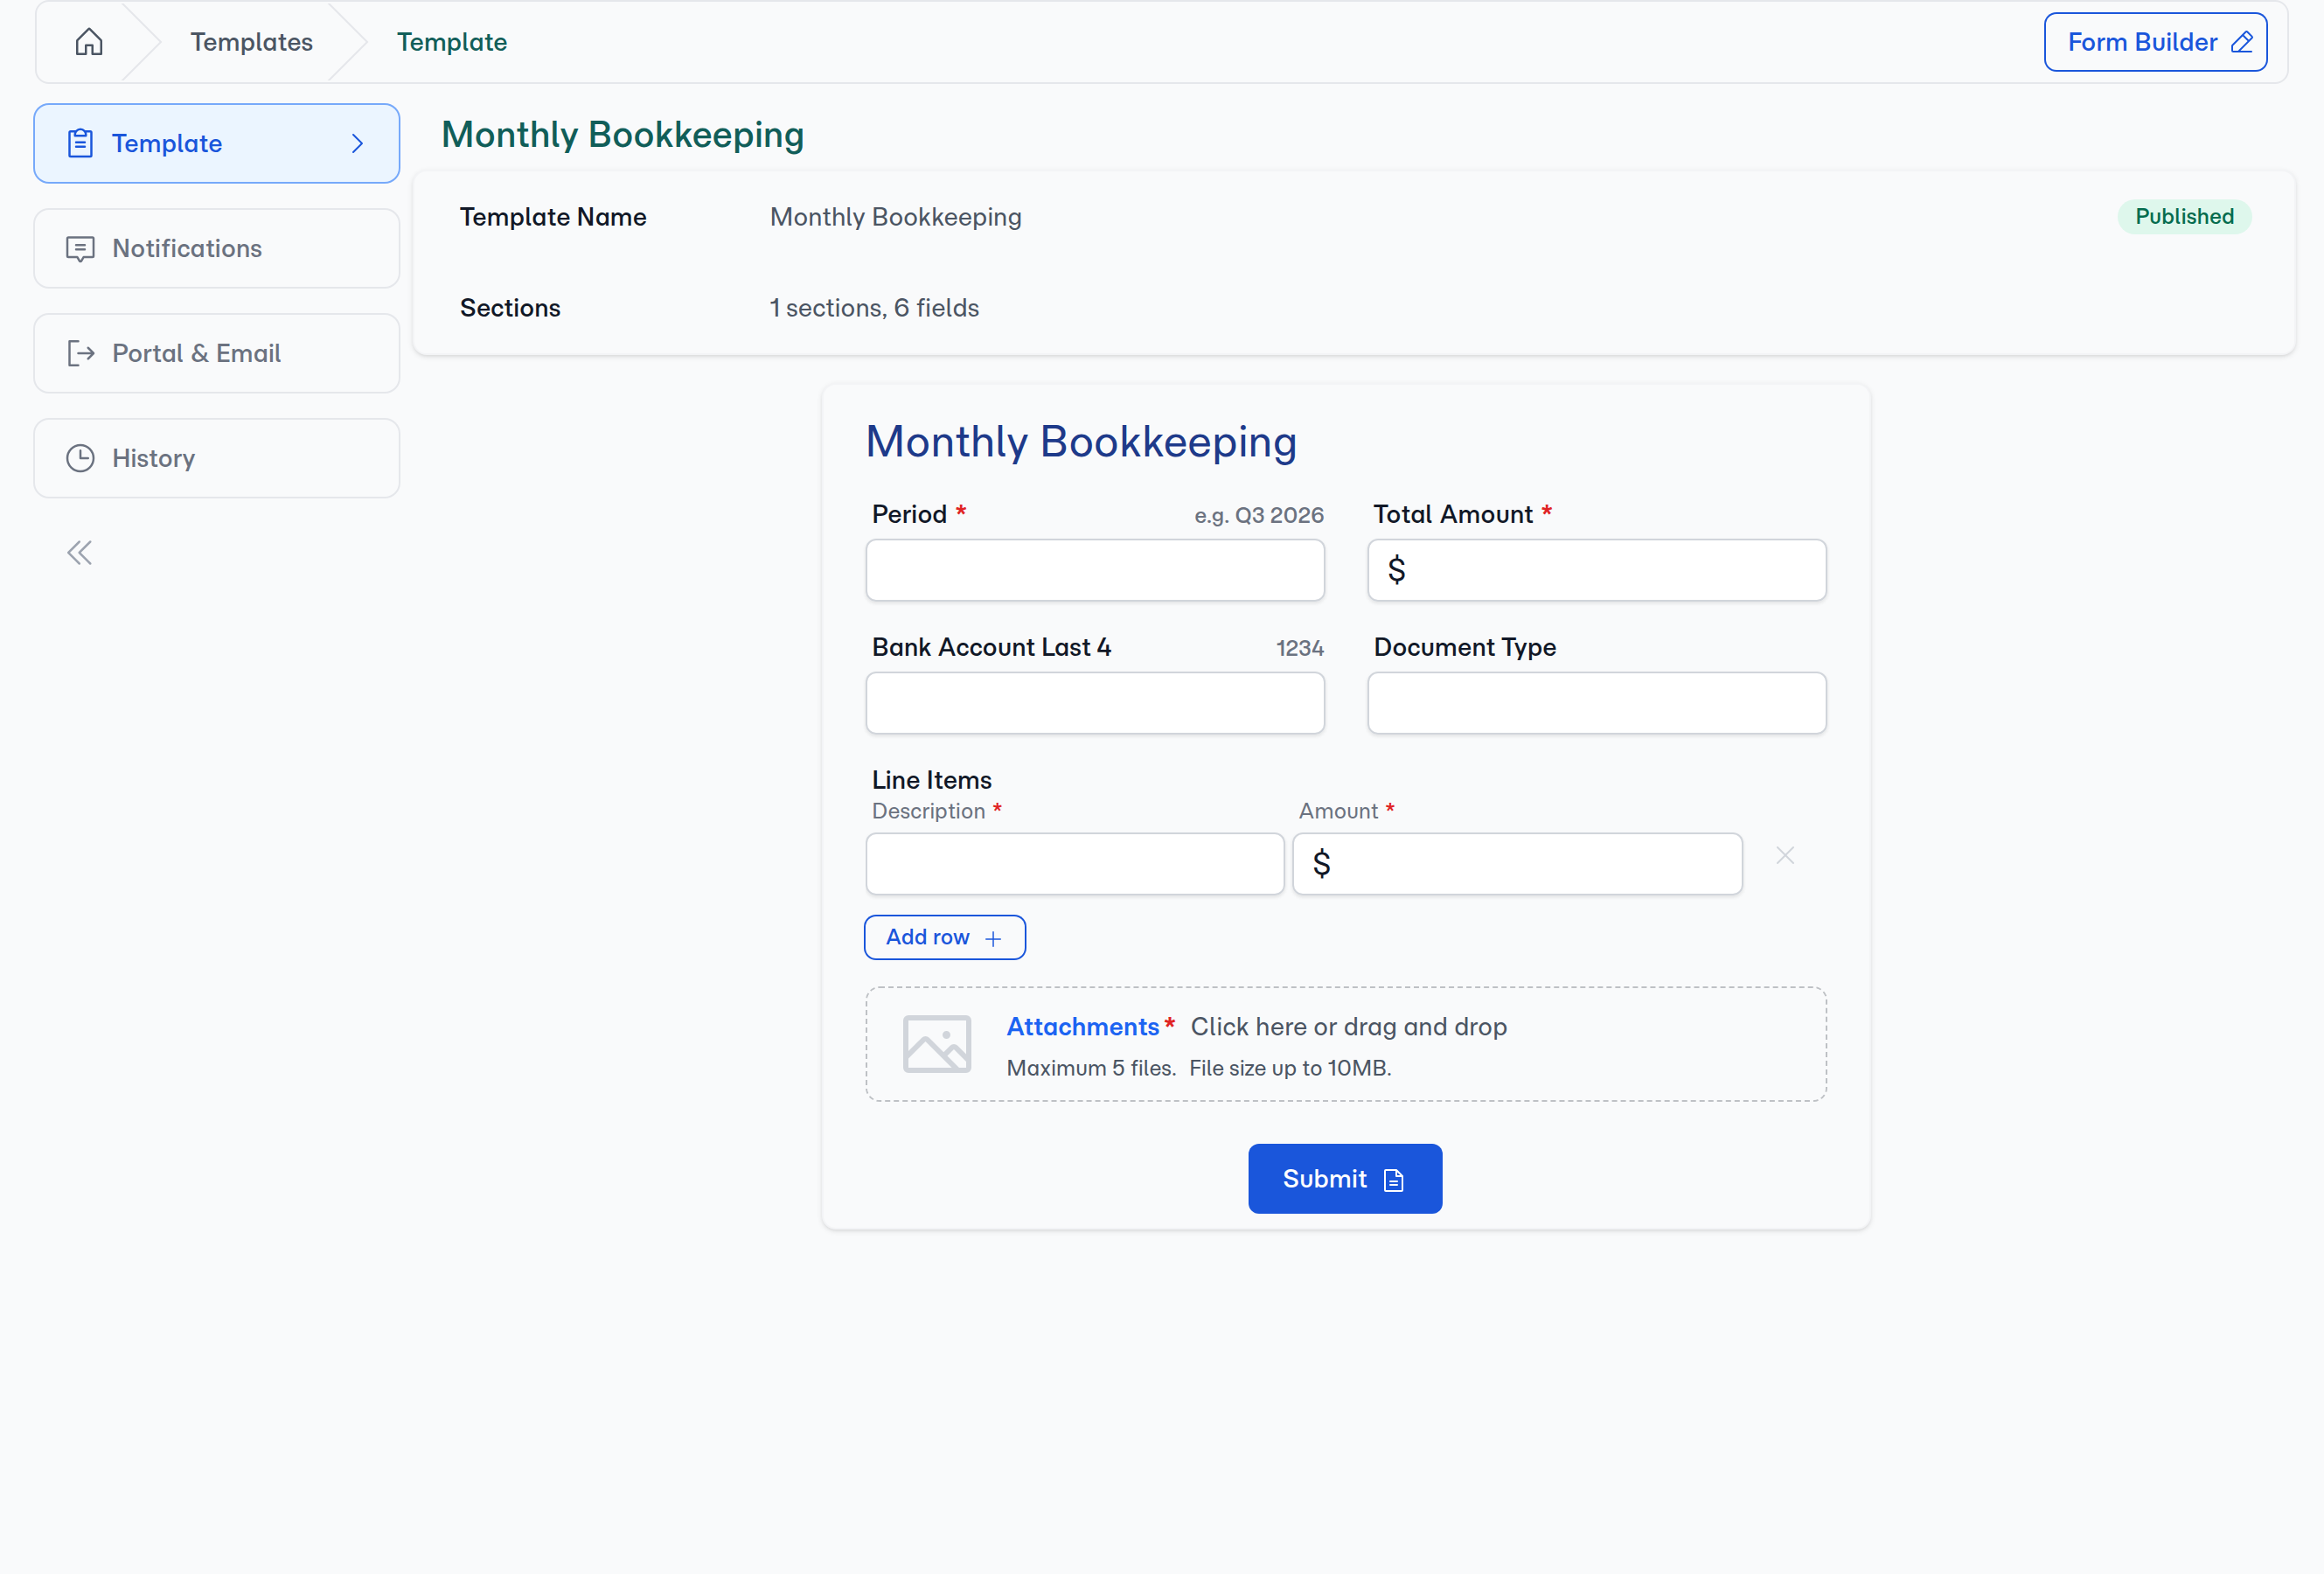Focus the Line Items Amount field
2324x1574 pixels.
point(1517,863)
